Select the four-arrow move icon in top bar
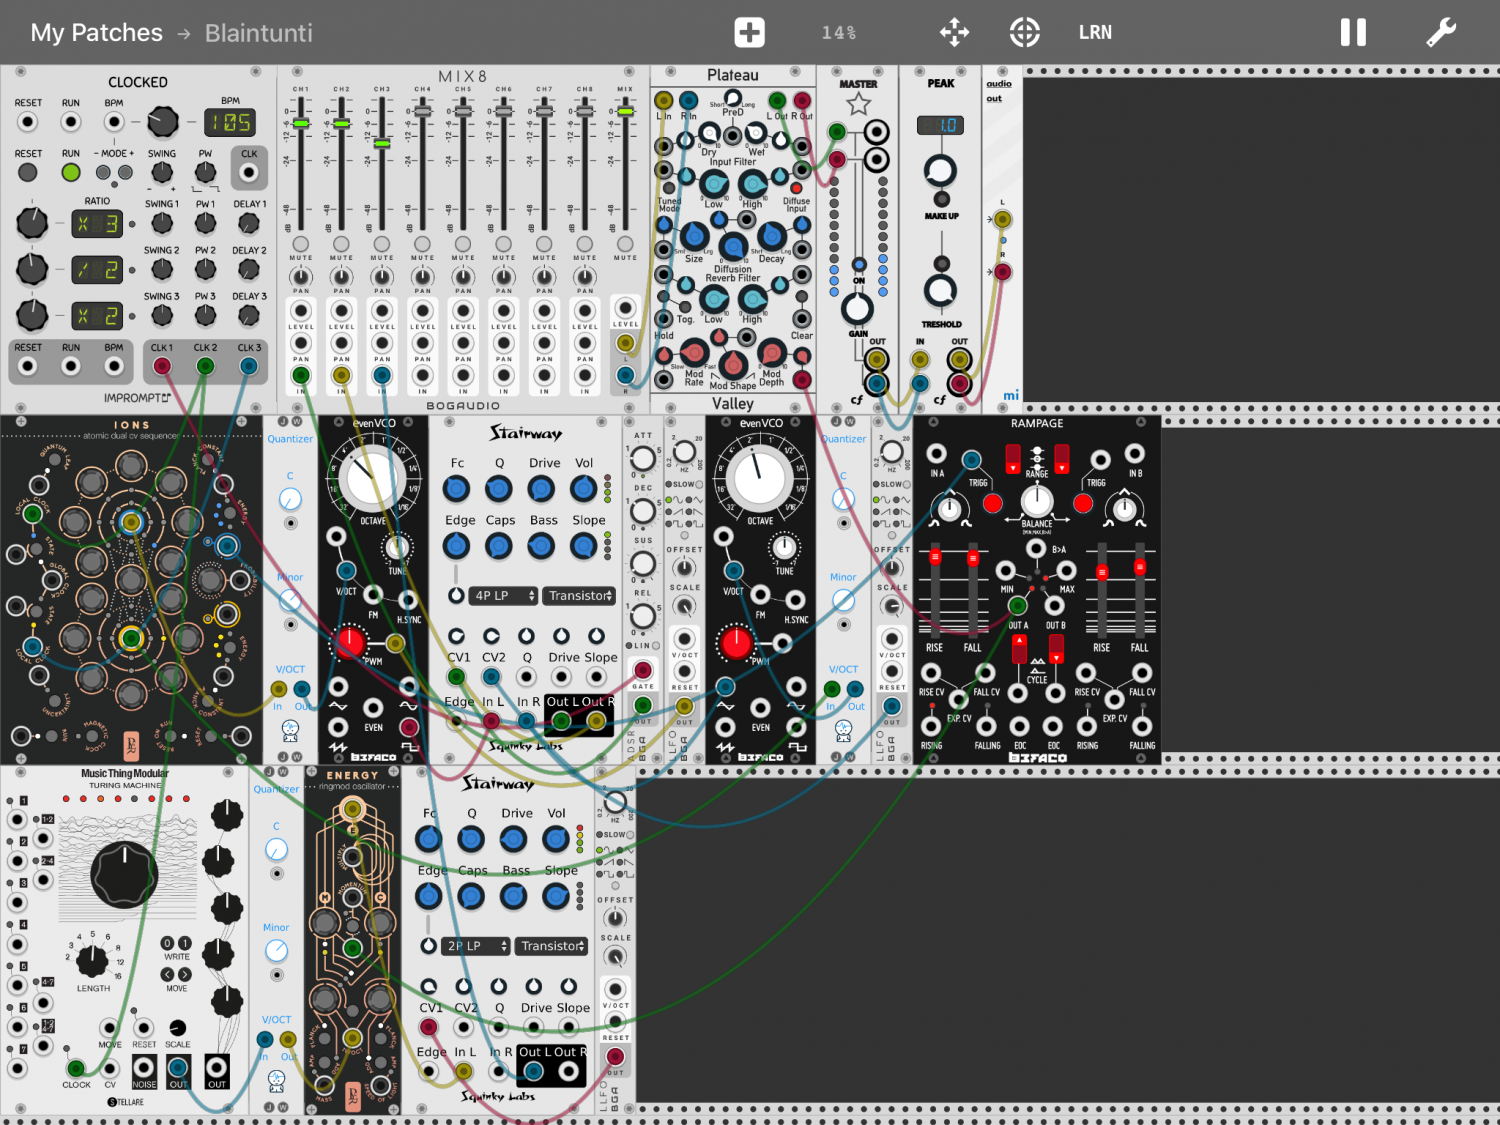 pyautogui.click(x=954, y=32)
